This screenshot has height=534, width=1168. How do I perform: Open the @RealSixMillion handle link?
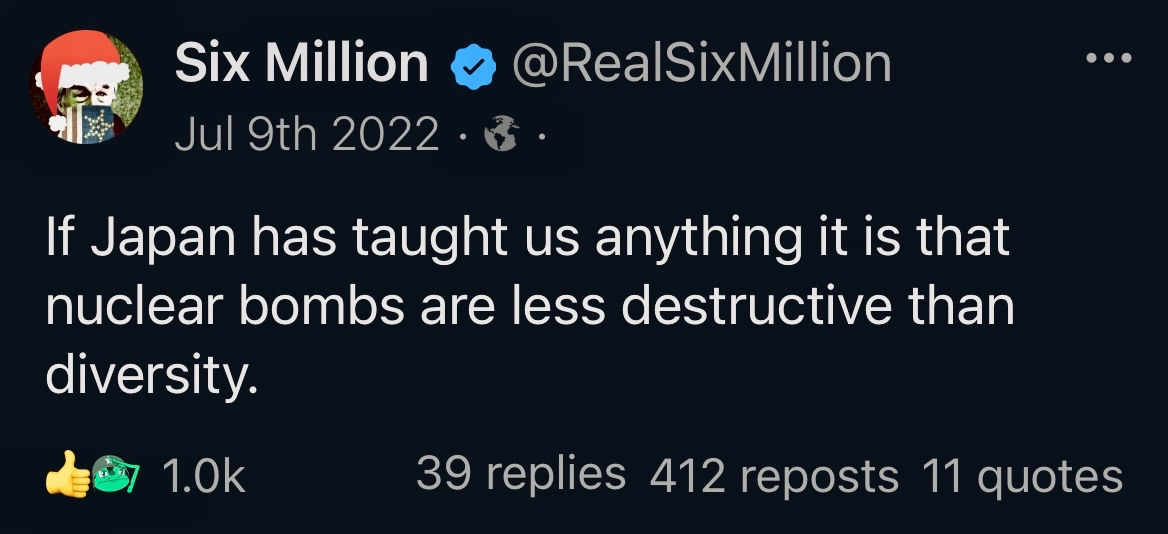point(700,65)
